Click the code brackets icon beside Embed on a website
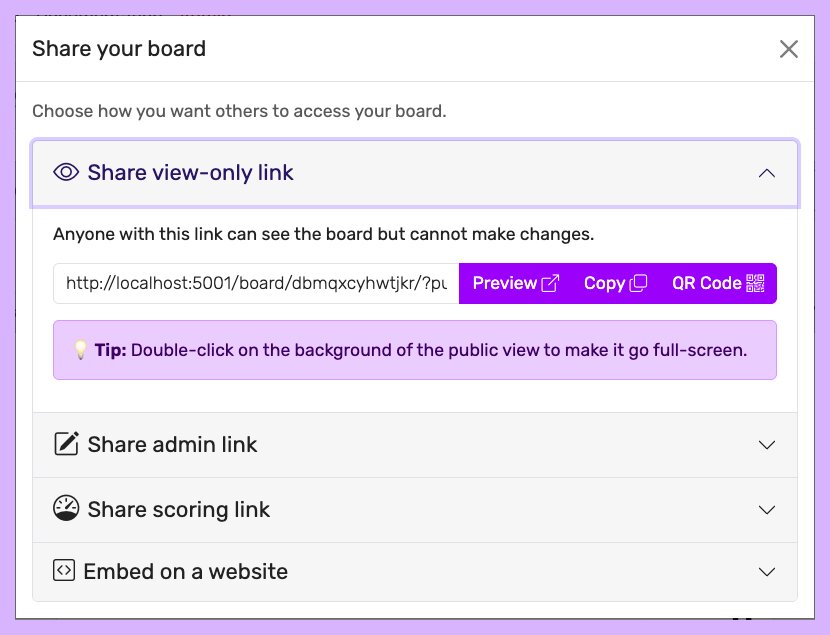Viewport: 830px width, 635px height. point(64,570)
